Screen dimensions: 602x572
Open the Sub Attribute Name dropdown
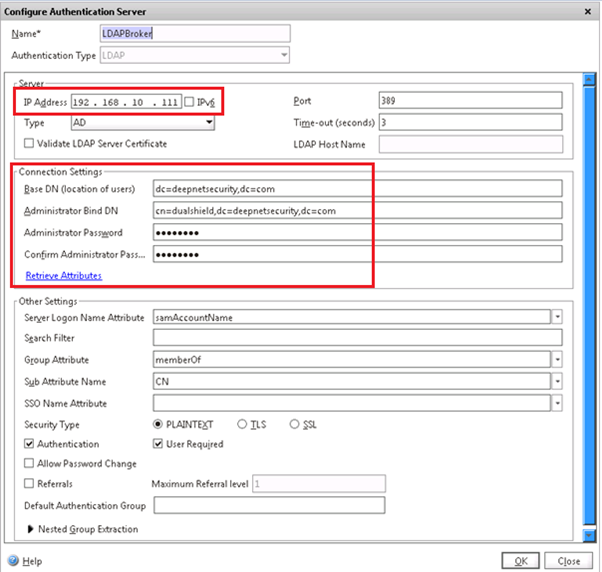(558, 382)
